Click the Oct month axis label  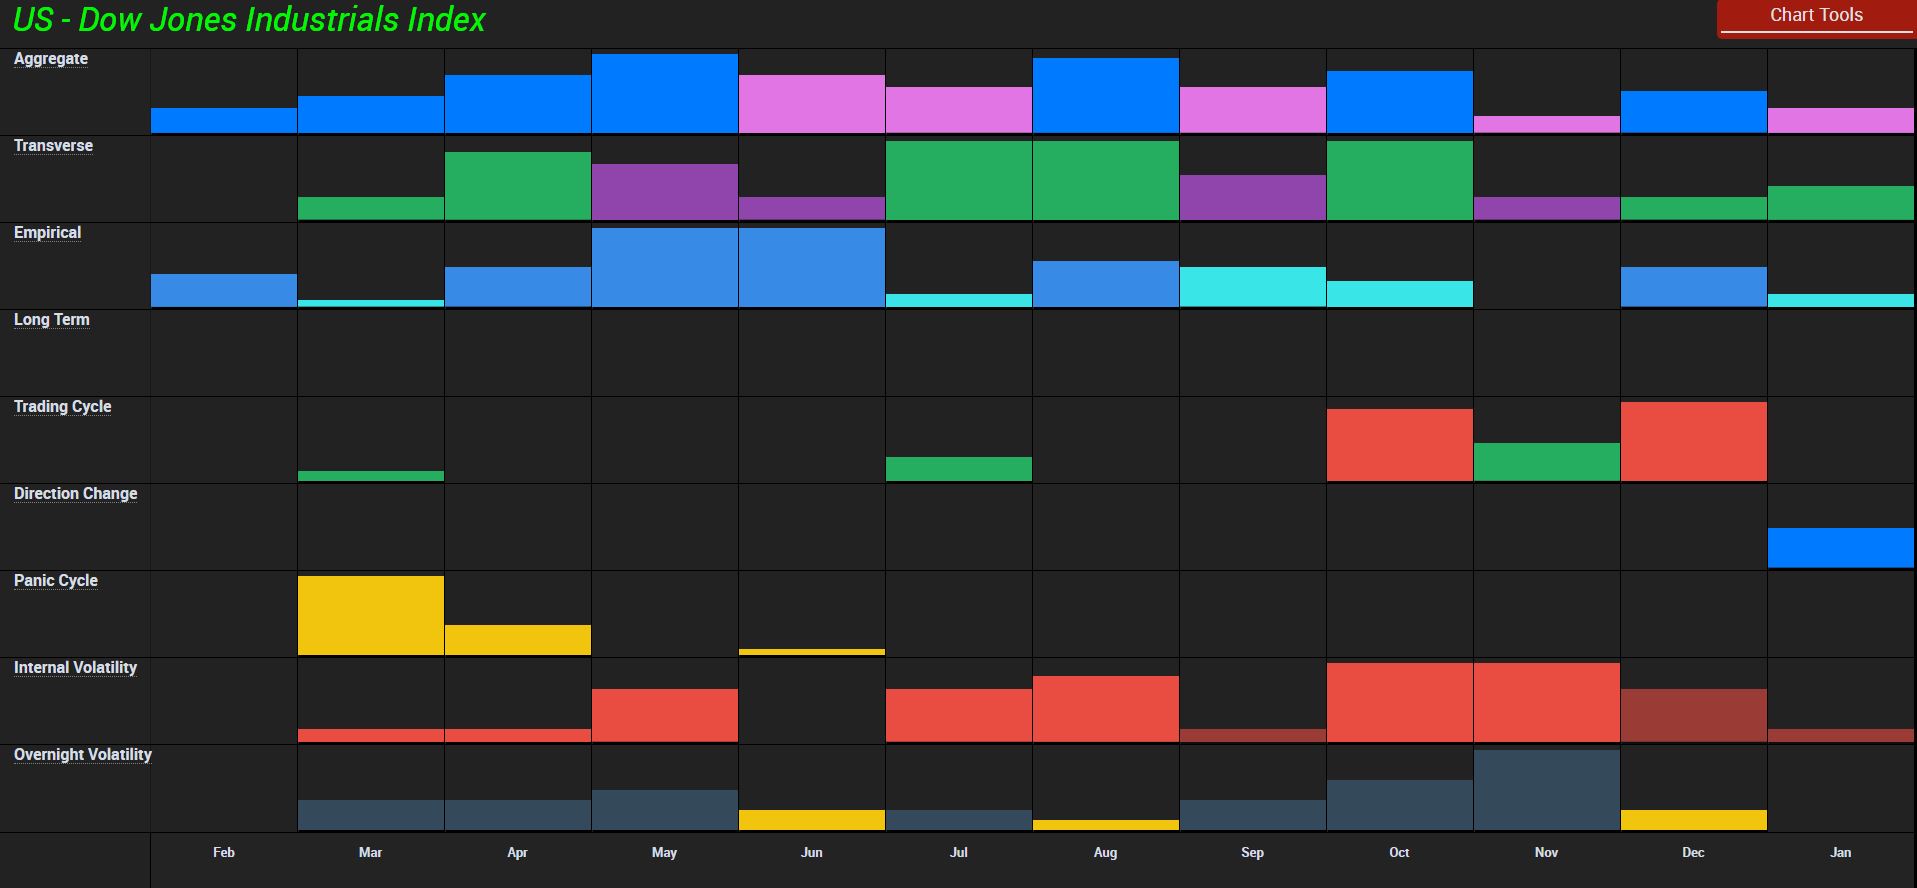(1399, 852)
